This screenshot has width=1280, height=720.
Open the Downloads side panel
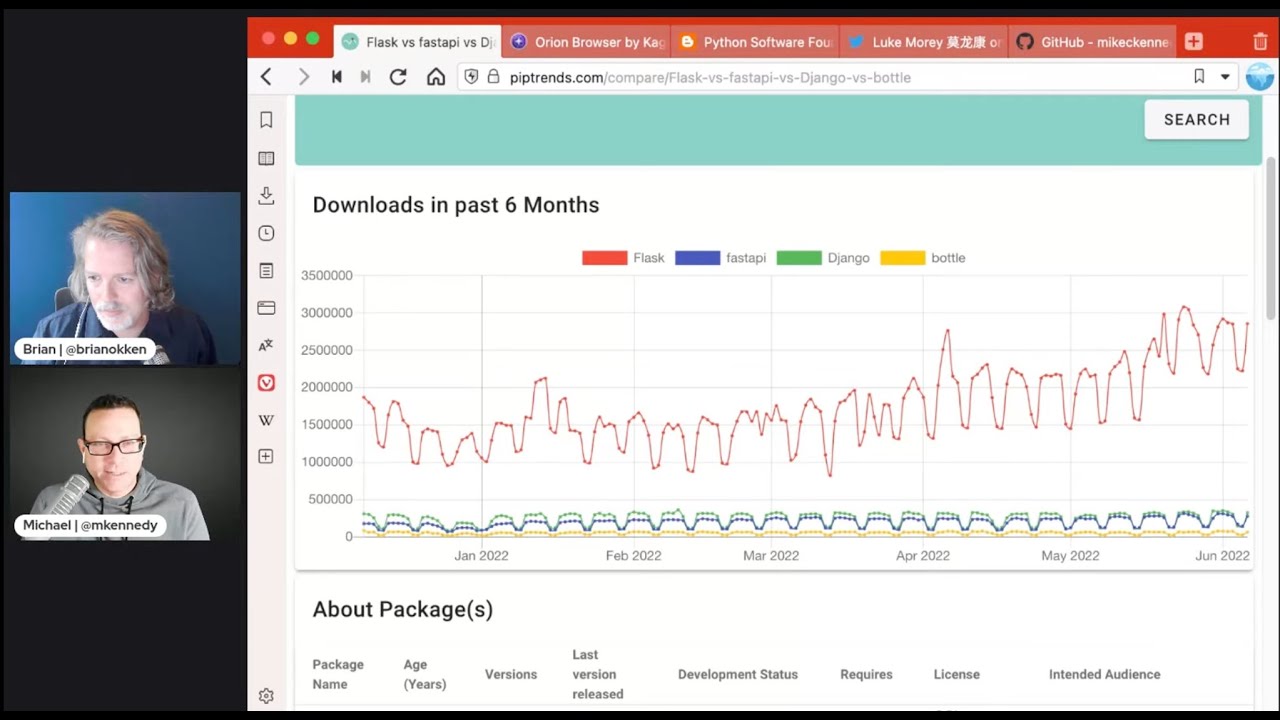266,196
